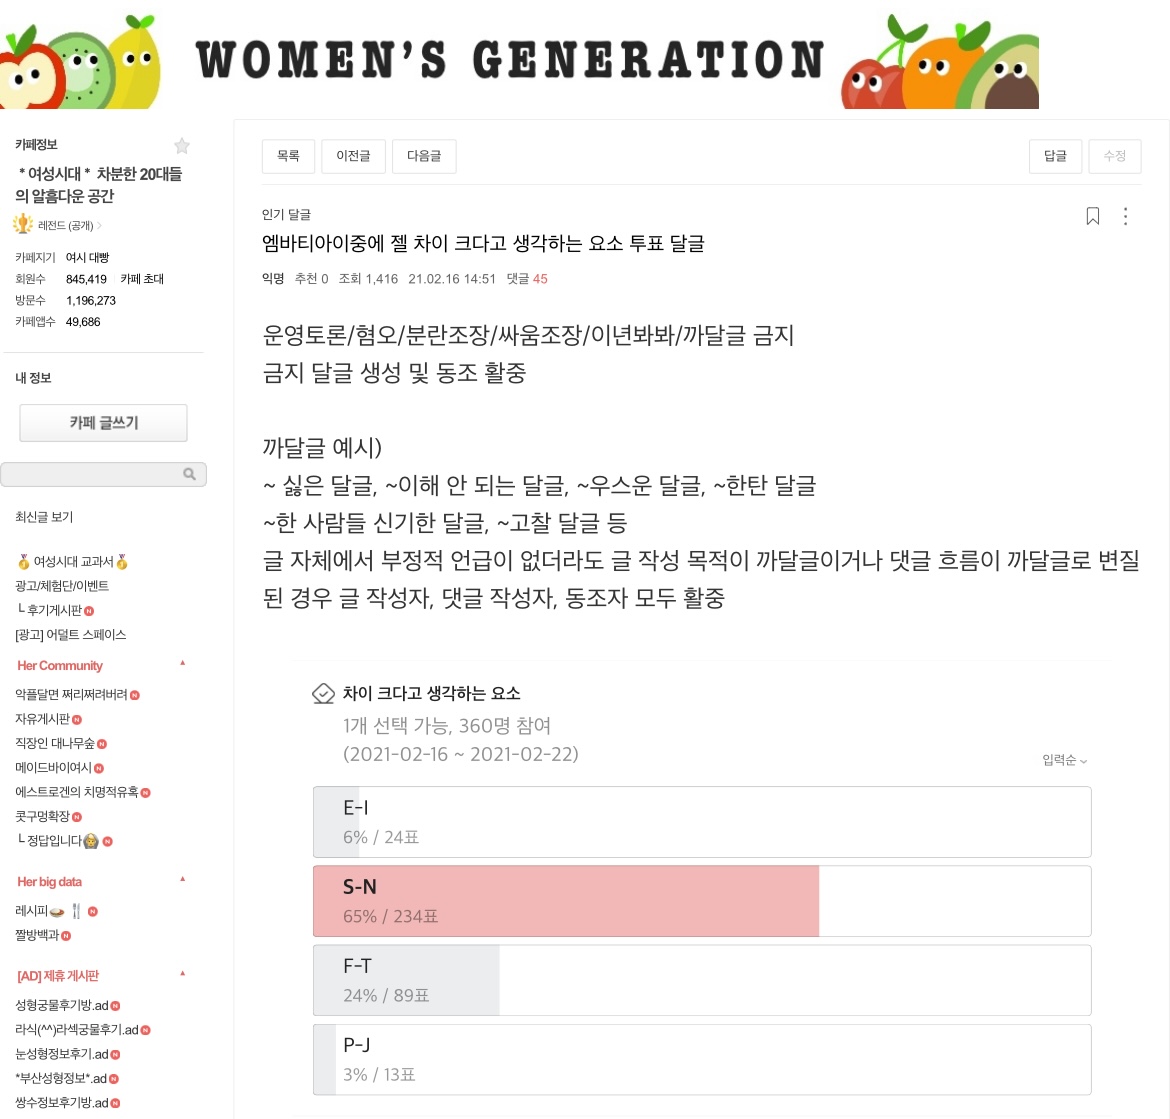The height and width of the screenshot is (1119, 1170).
Task: Select the P-J poll option
Action: pyautogui.click(x=701, y=1059)
